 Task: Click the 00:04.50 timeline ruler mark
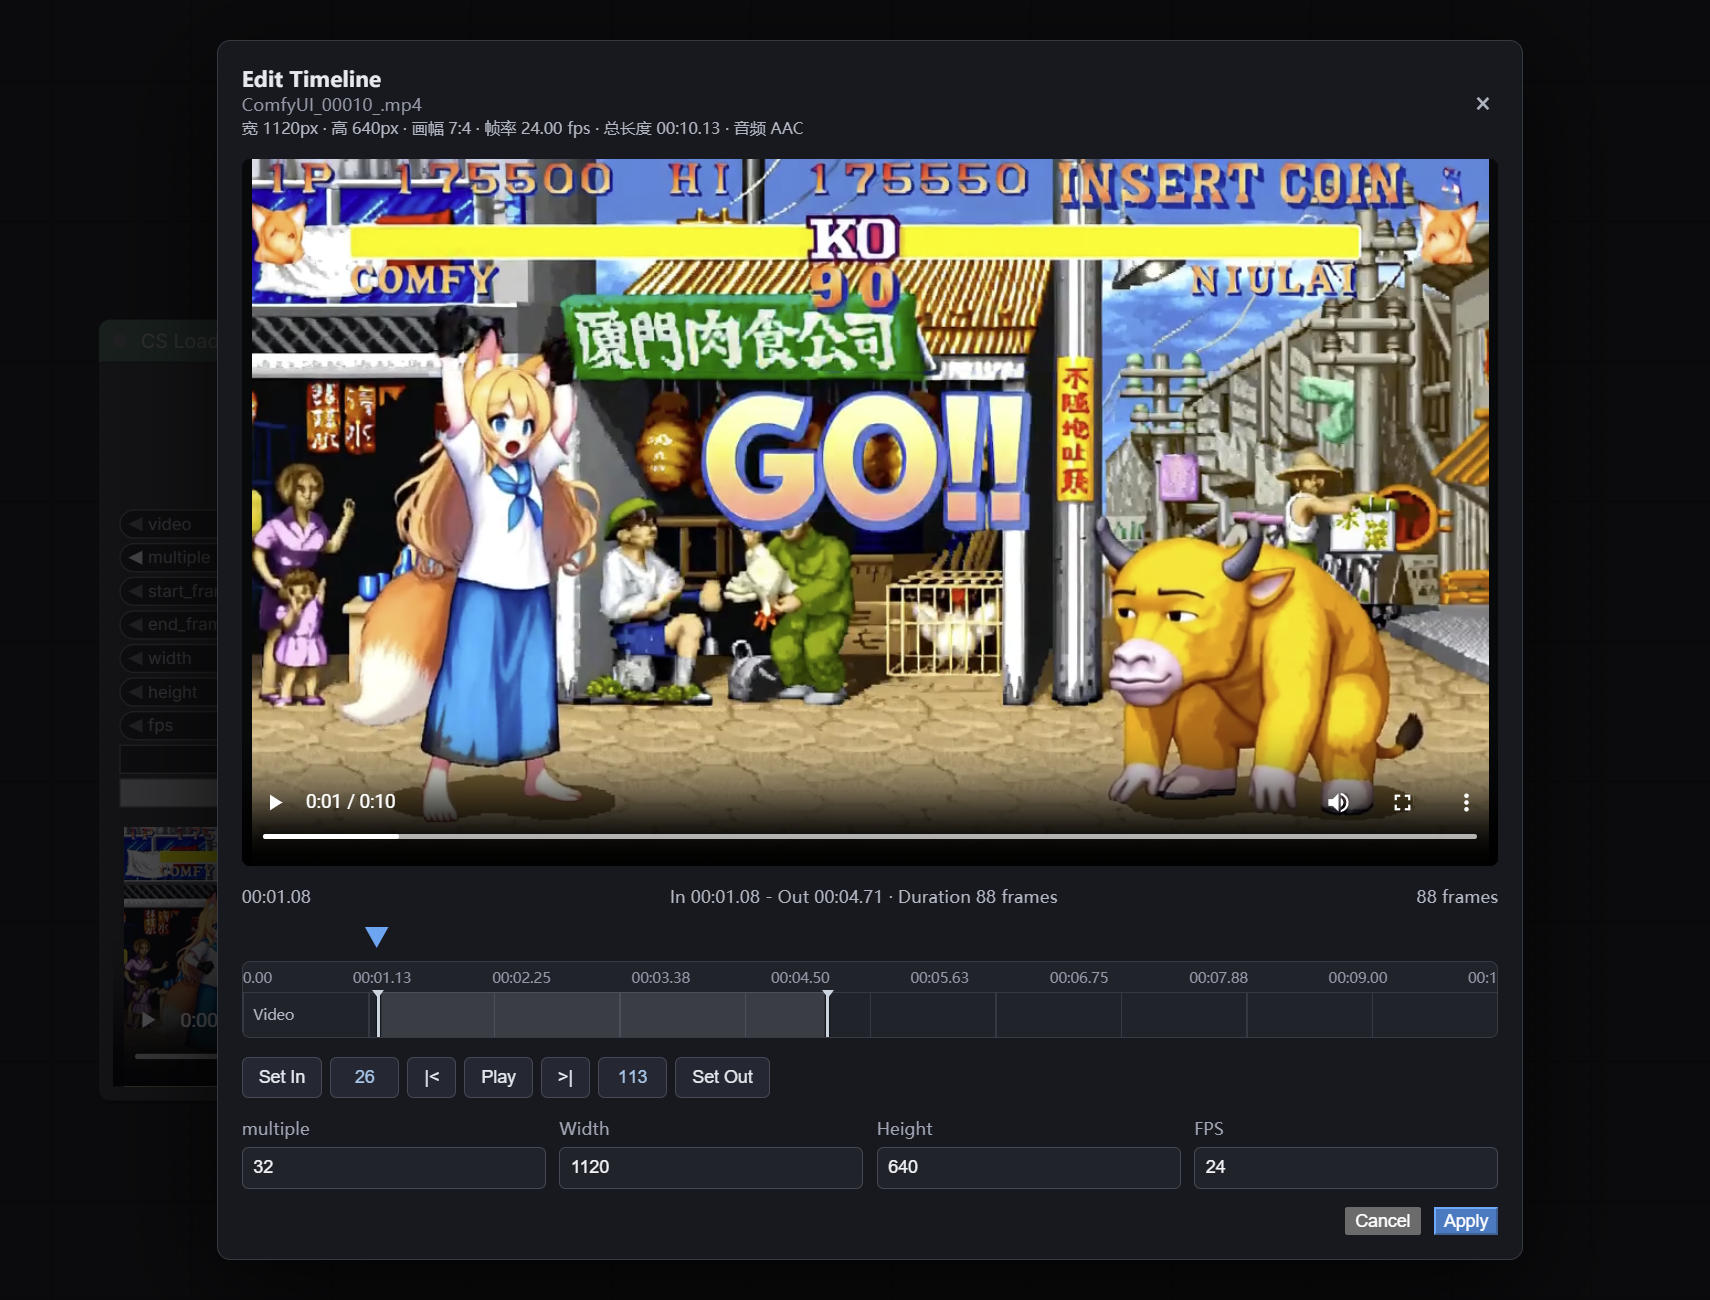pos(800,977)
